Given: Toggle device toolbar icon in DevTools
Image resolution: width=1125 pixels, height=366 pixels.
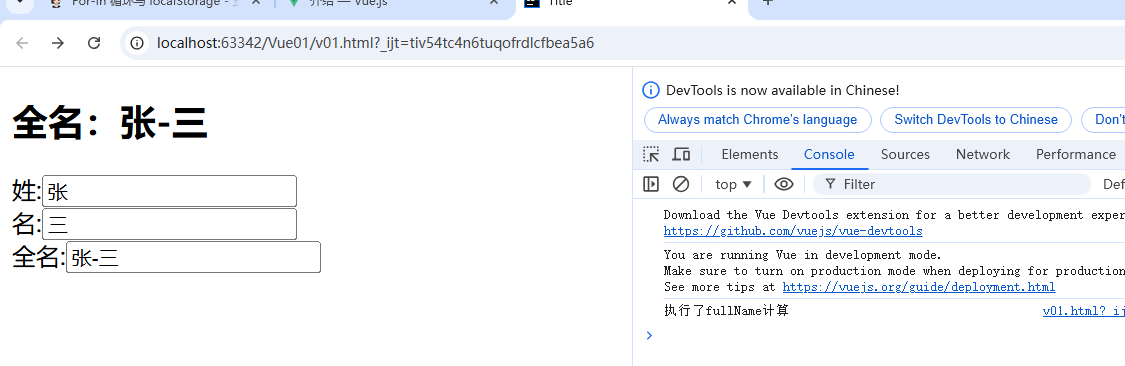Looking at the screenshot, I should [x=681, y=154].
